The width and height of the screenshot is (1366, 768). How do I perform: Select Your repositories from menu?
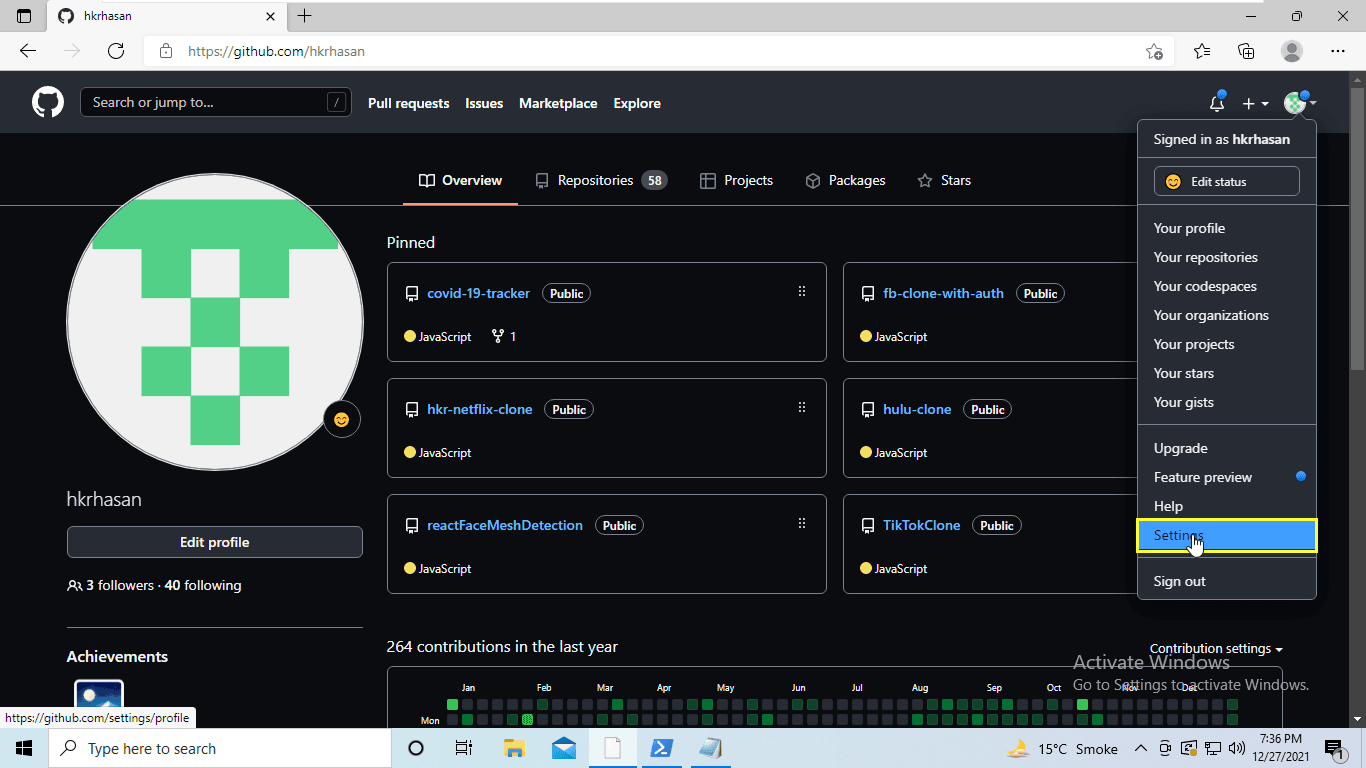pos(1227,257)
